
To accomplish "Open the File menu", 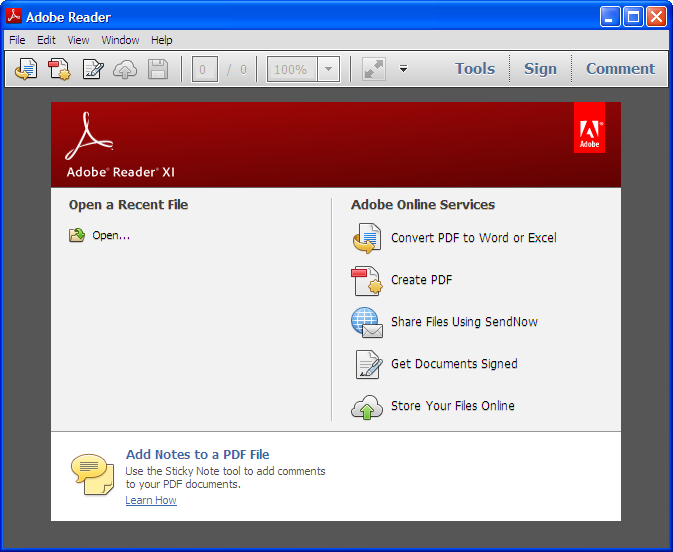I will coord(17,40).
